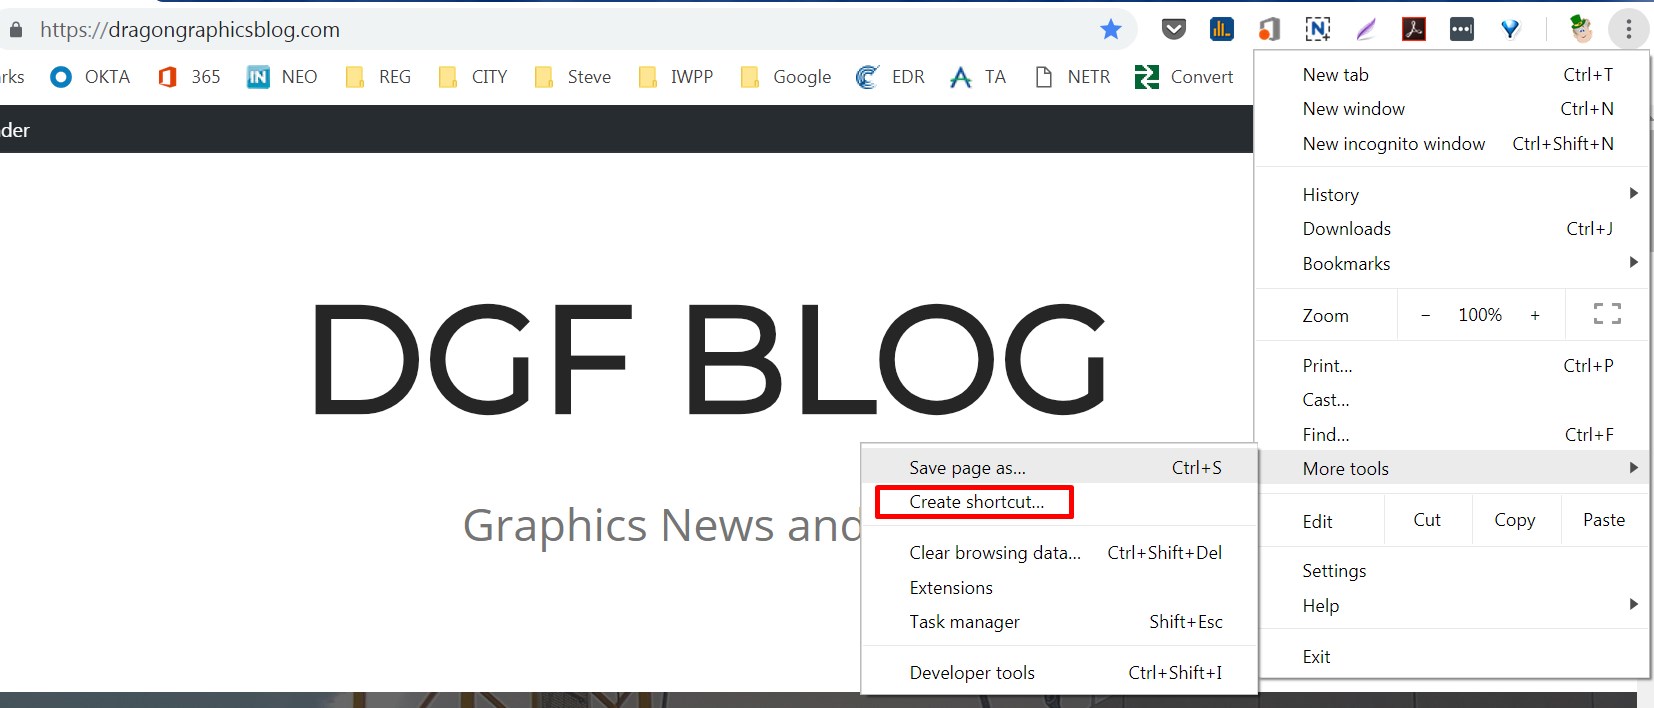Open the OKTA bookmark

(91, 77)
